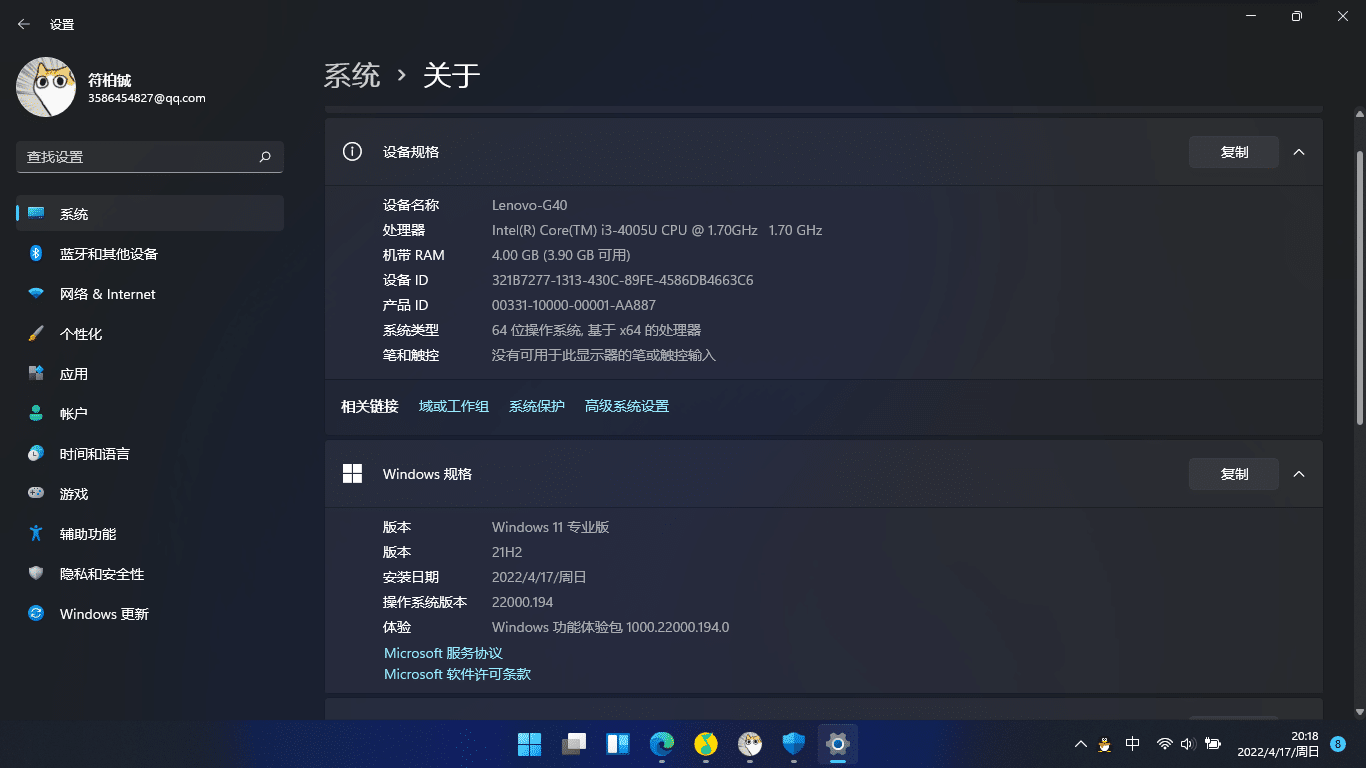Copy the device specifications
This screenshot has width=1366, height=768.
(1233, 152)
